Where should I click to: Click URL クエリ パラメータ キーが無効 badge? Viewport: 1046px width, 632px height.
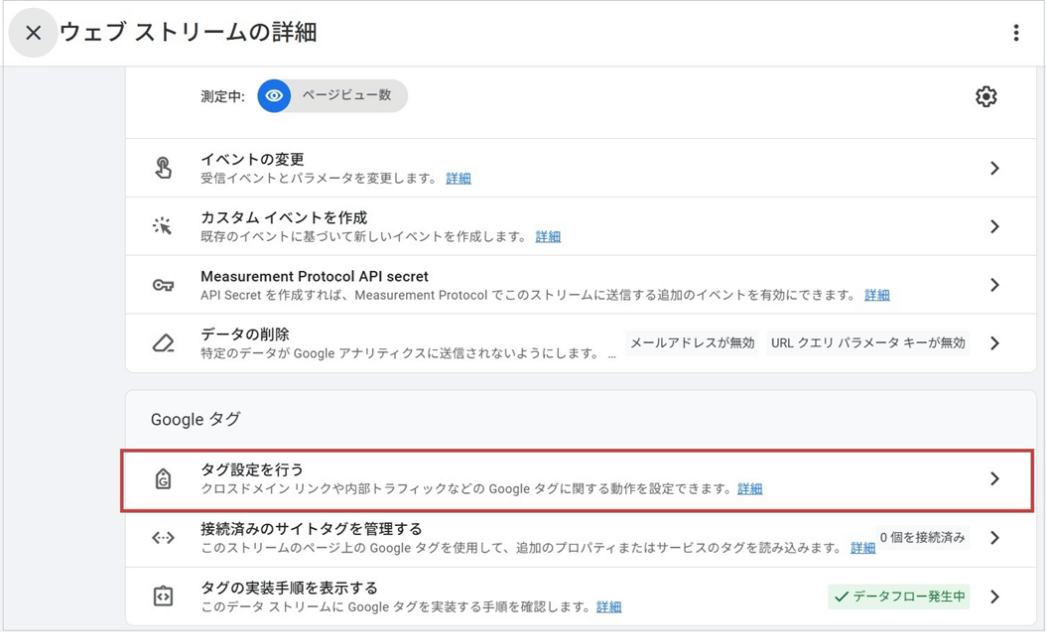tap(868, 343)
